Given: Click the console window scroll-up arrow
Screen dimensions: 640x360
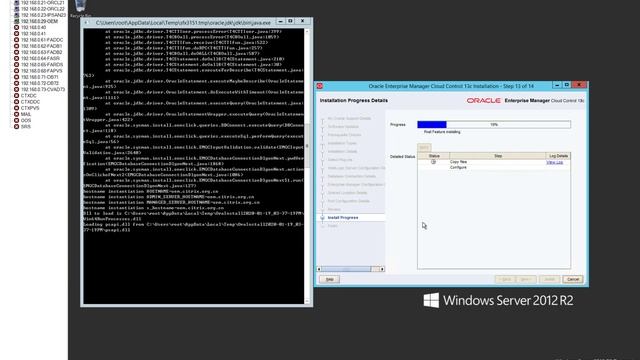Looking at the screenshot, I should point(307,31).
